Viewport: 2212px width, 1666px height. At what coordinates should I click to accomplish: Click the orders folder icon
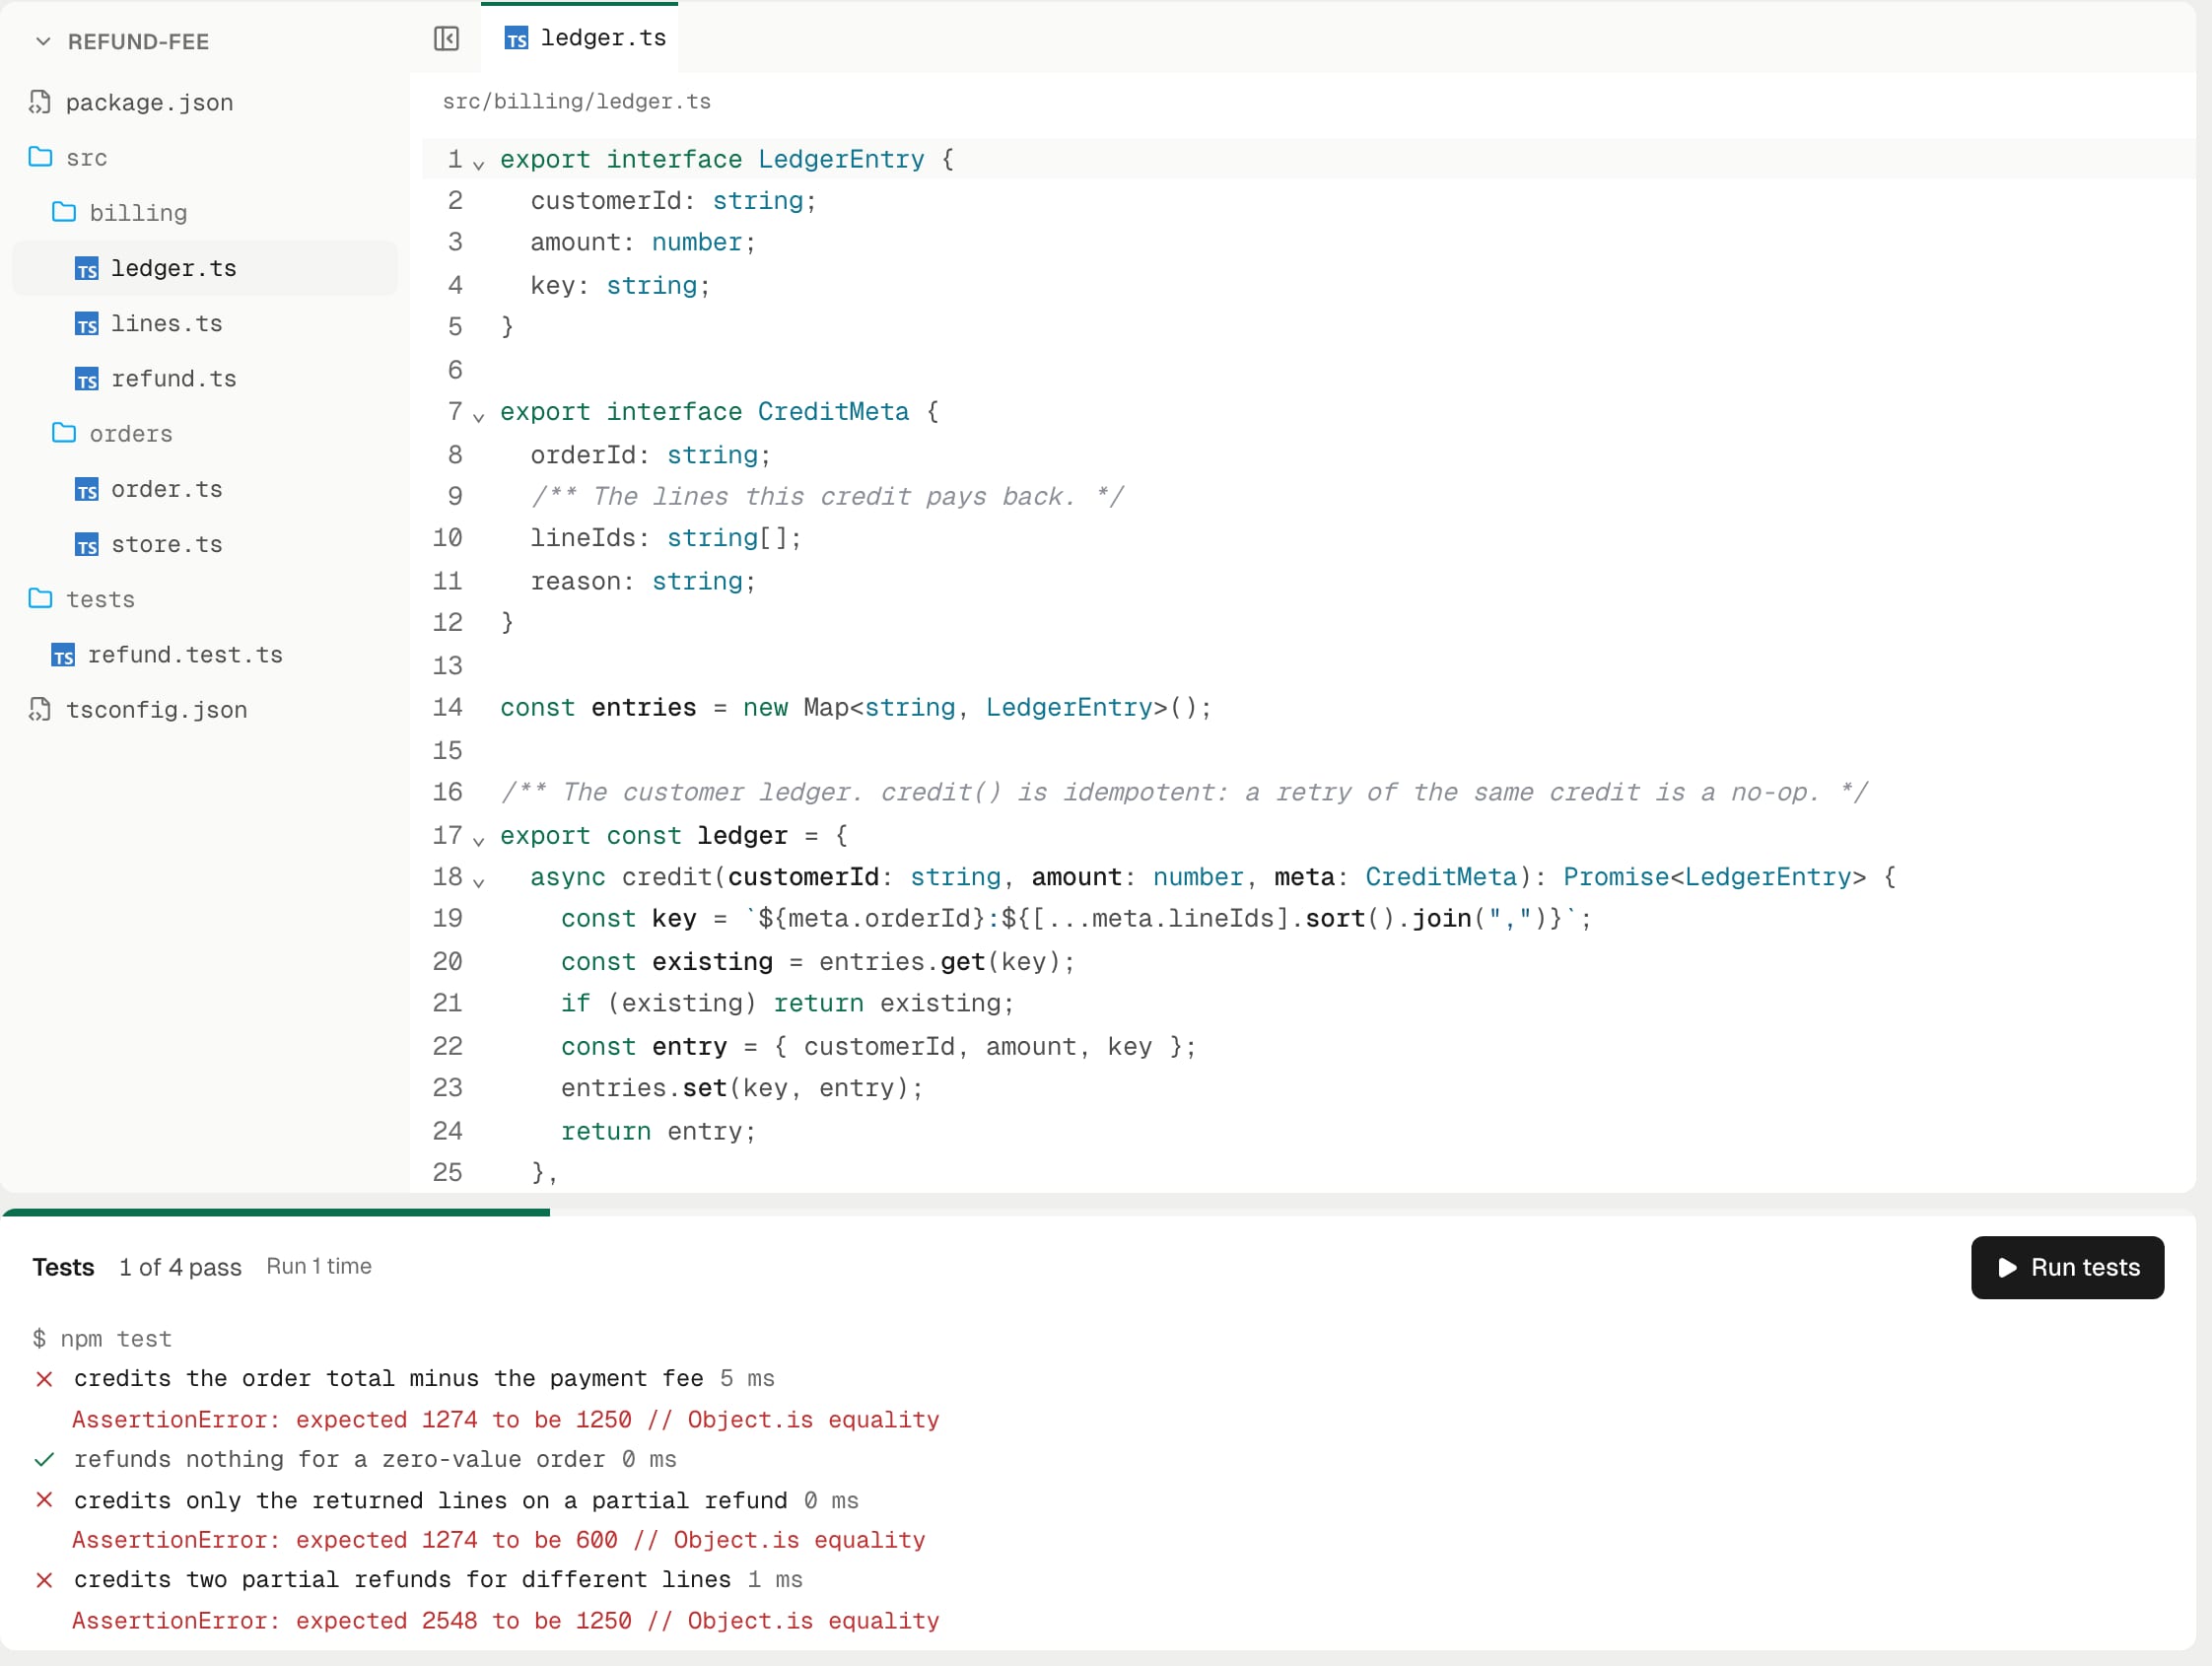coord(64,433)
